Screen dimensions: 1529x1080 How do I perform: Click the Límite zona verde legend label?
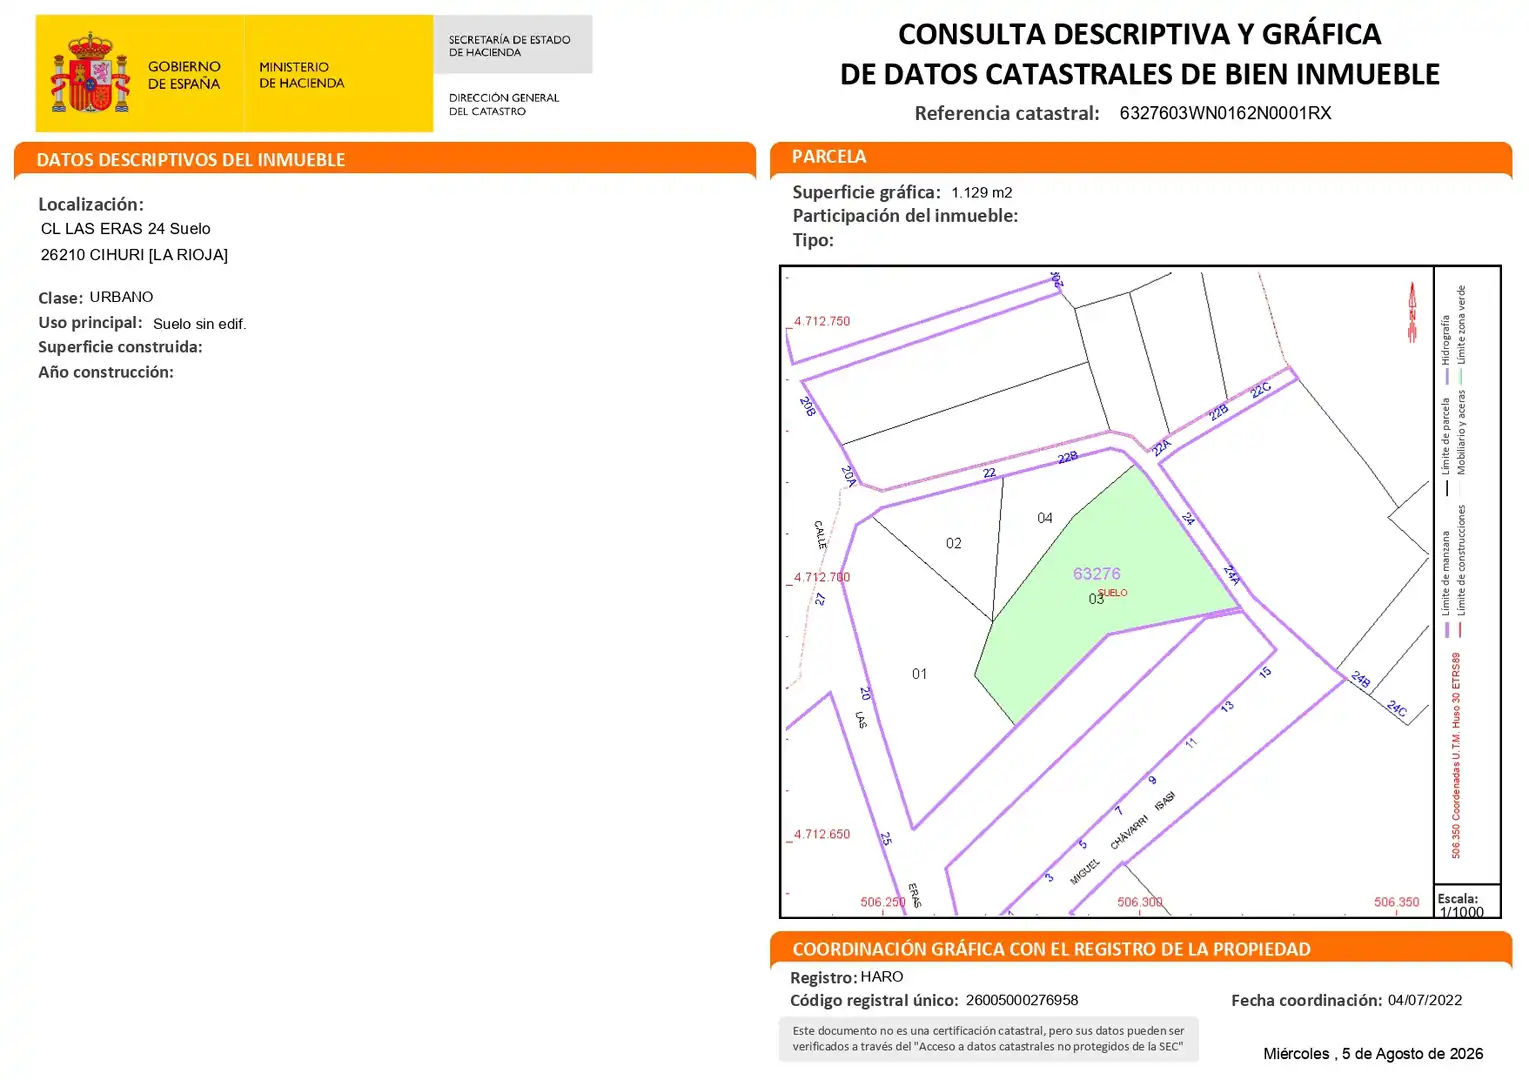tap(1461, 324)
